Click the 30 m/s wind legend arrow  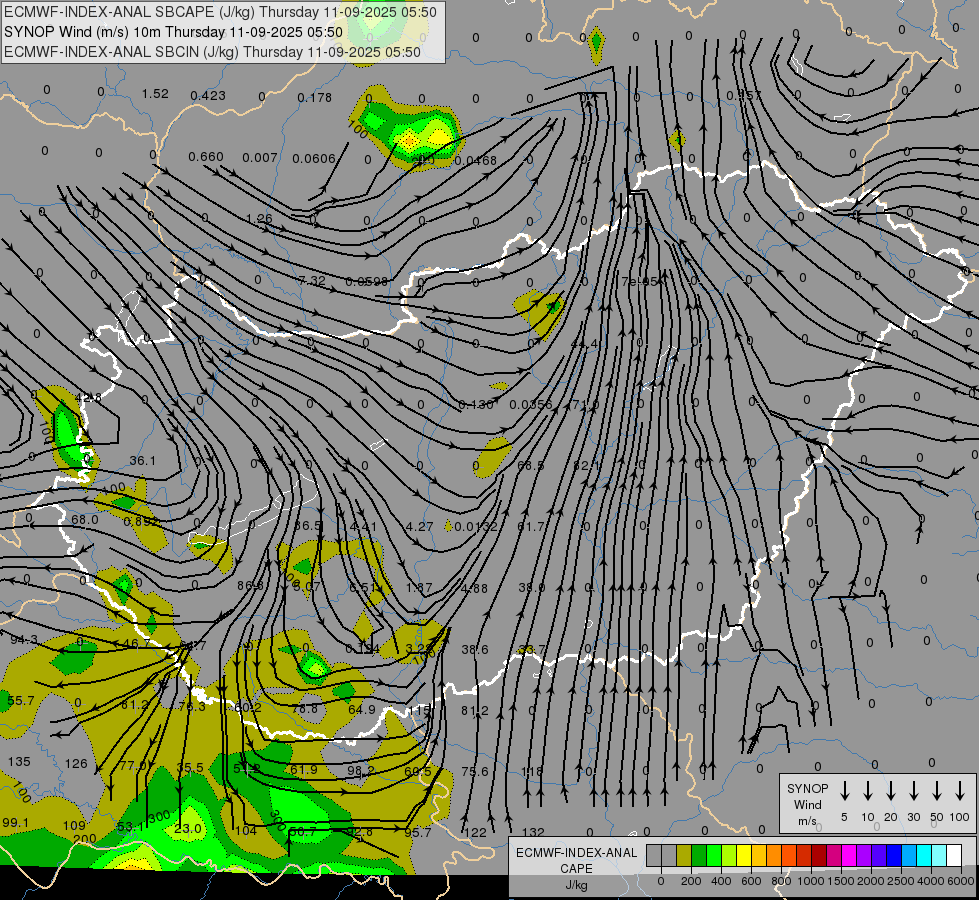[x=913, y=791]
